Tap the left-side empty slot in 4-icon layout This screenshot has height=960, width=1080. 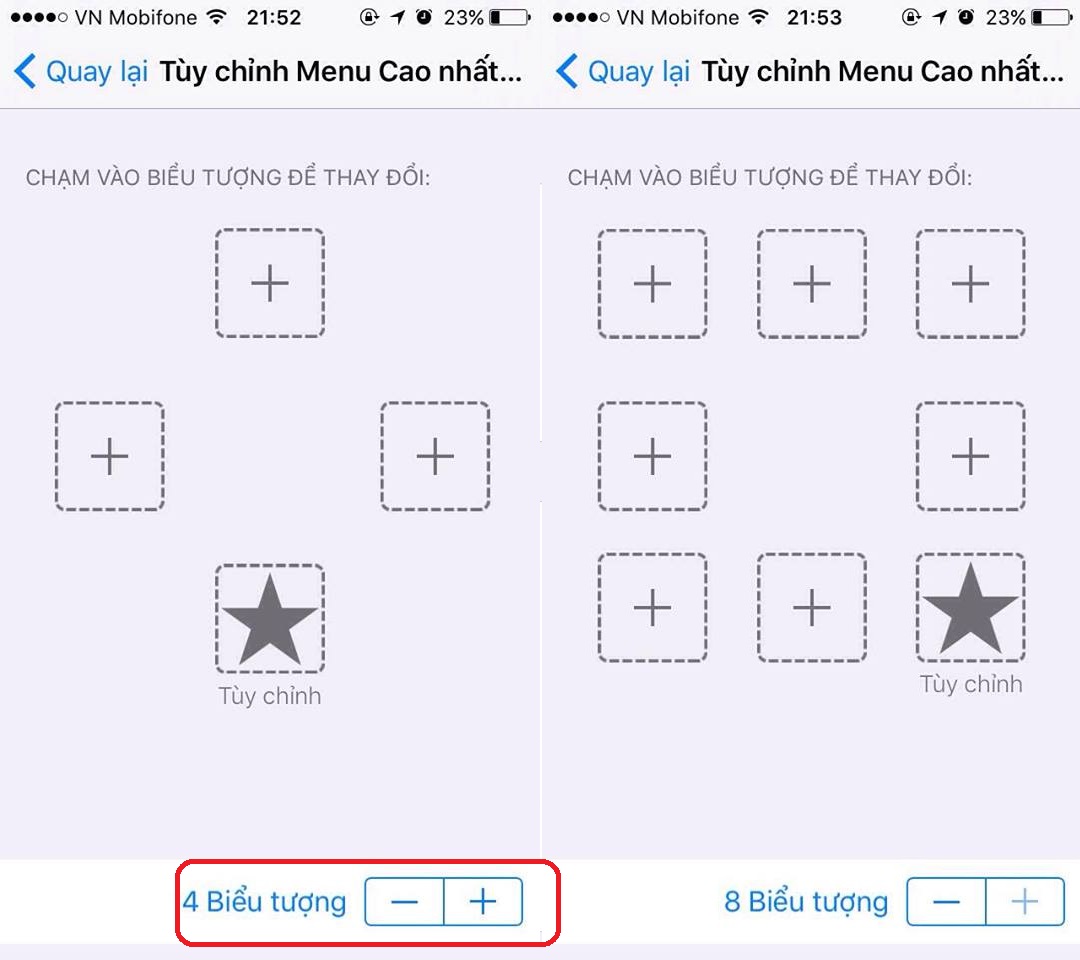[x=110, y=456]
